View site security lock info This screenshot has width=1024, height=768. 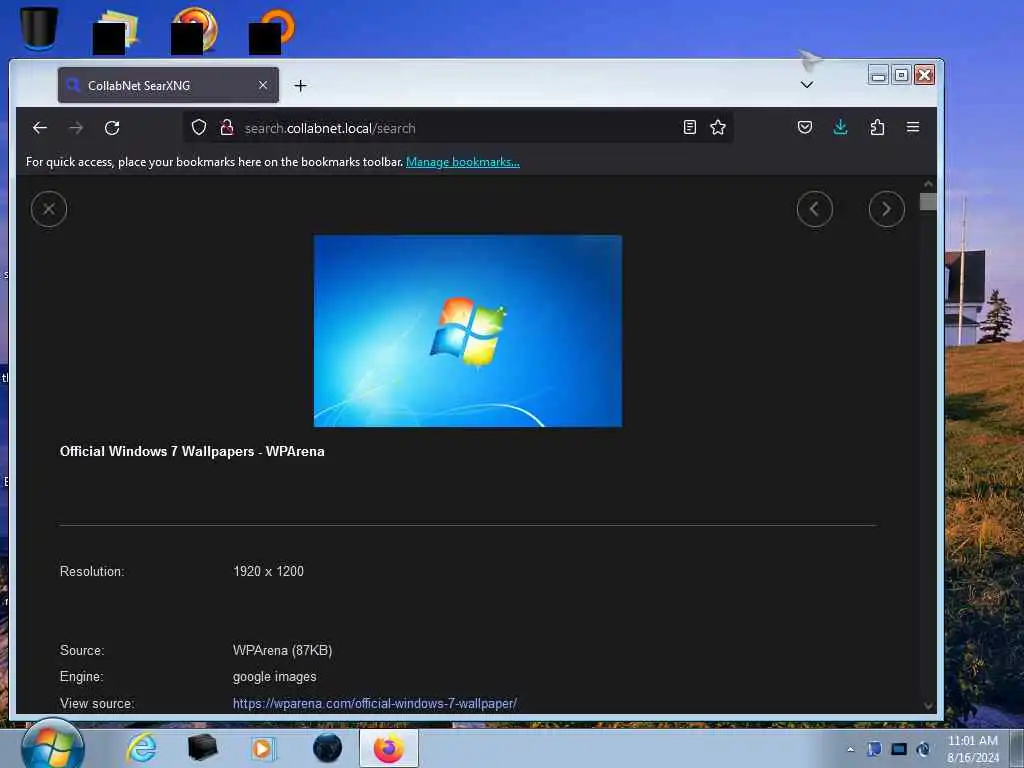[227, 127]
